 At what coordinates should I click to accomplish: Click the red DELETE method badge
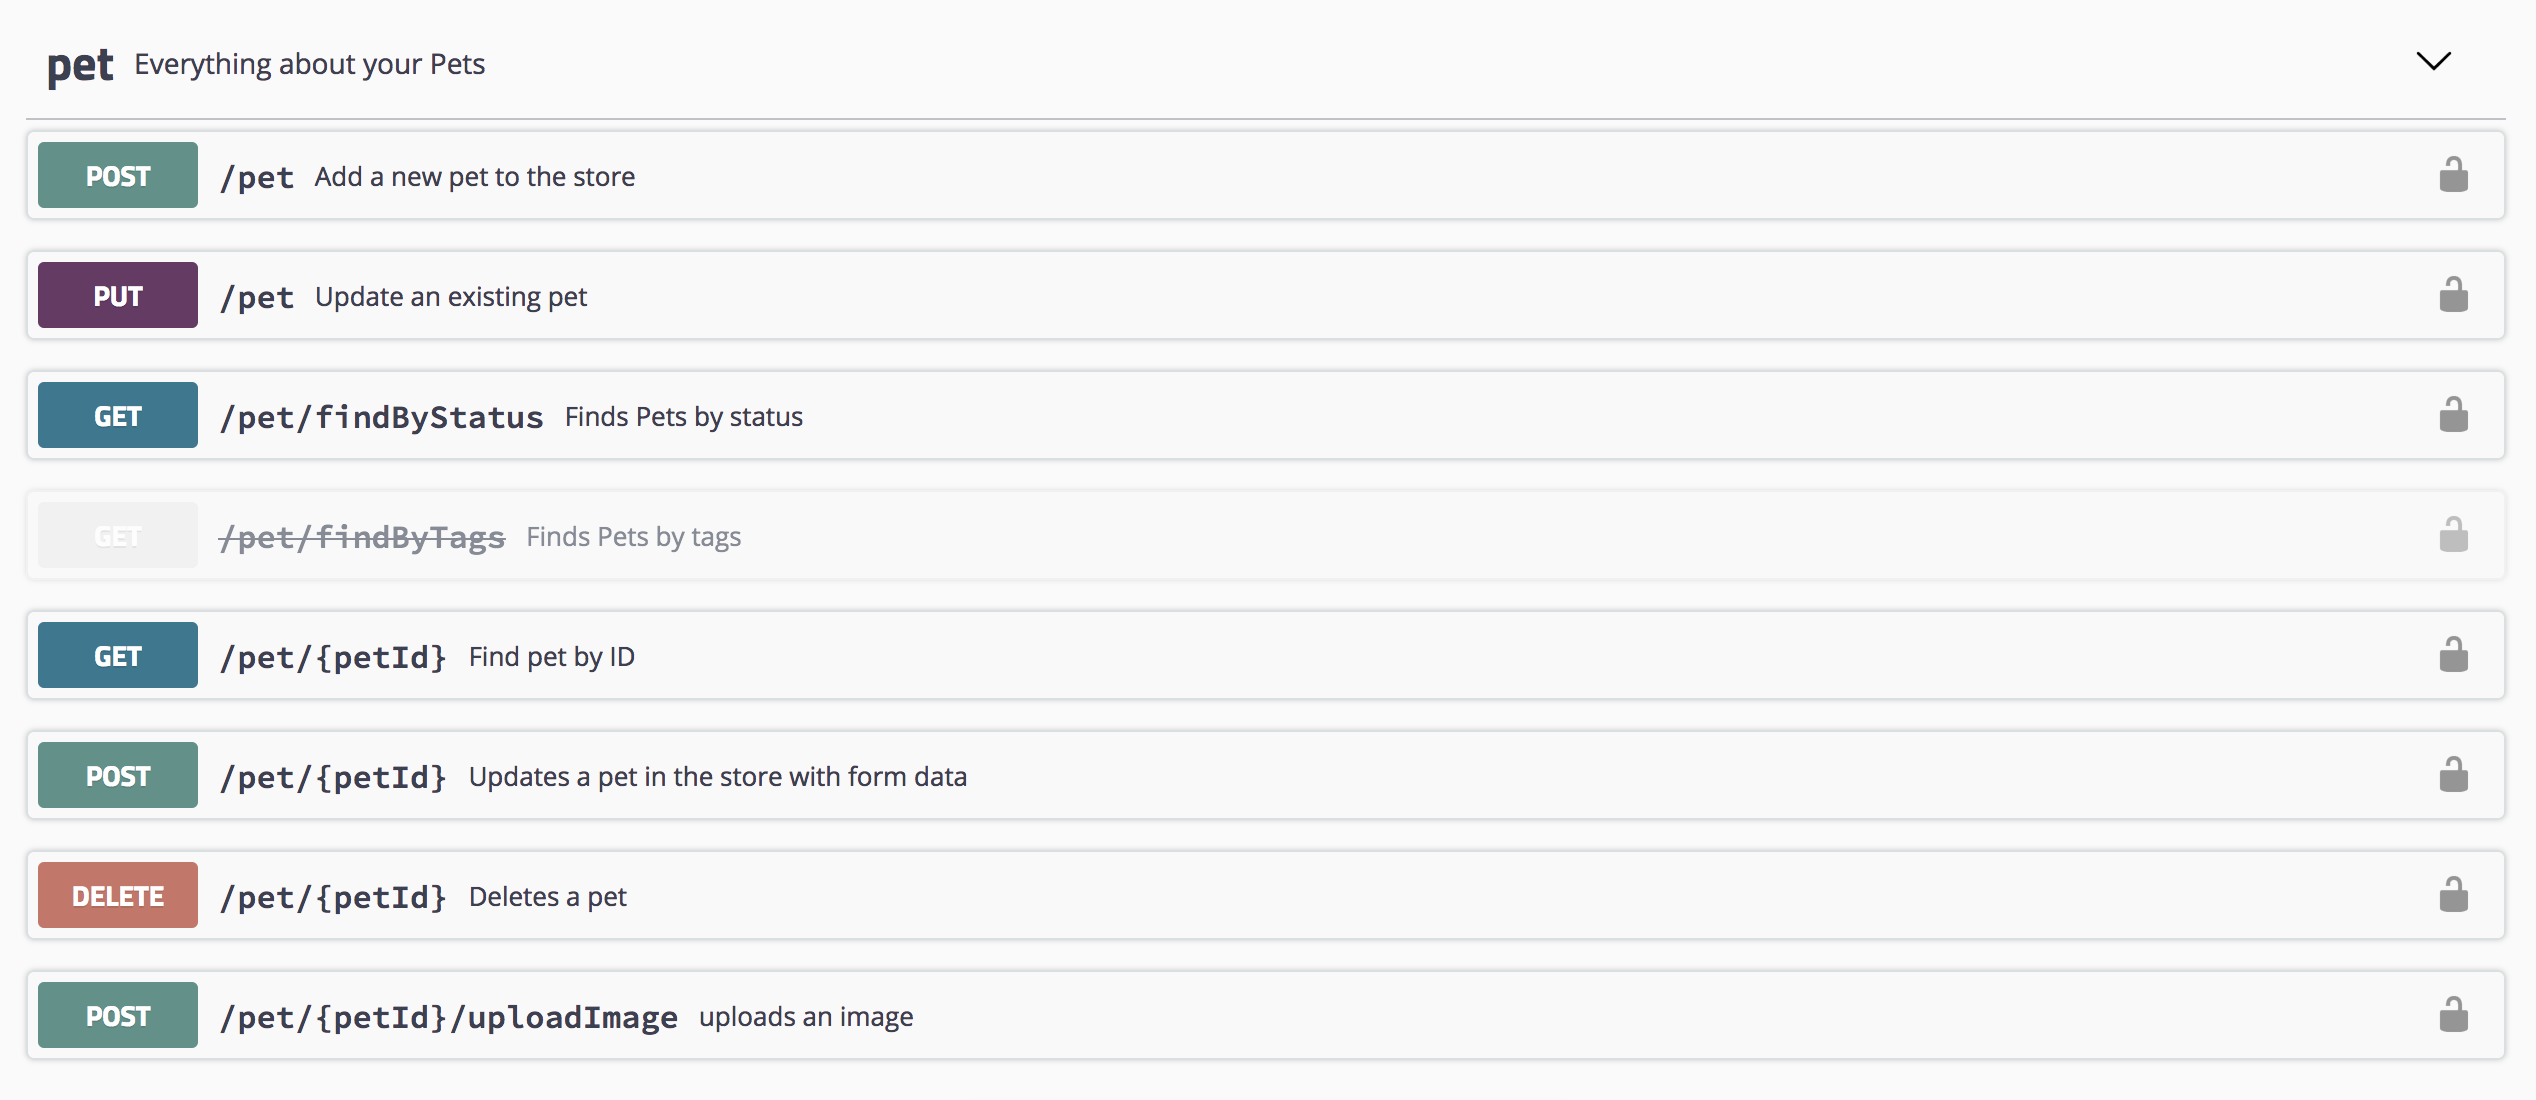[x=118, y=895]
